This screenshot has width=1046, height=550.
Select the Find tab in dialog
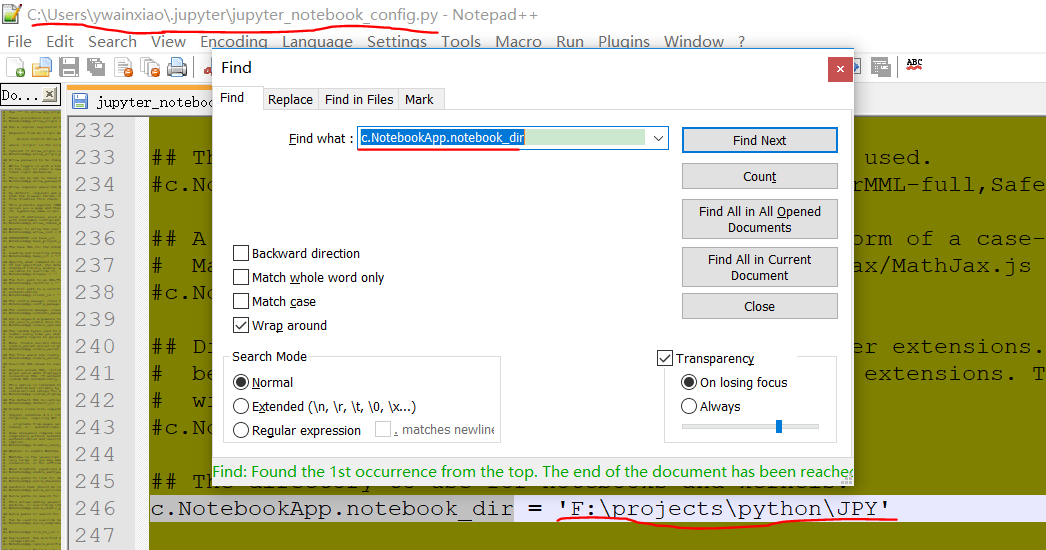[232, 98]
